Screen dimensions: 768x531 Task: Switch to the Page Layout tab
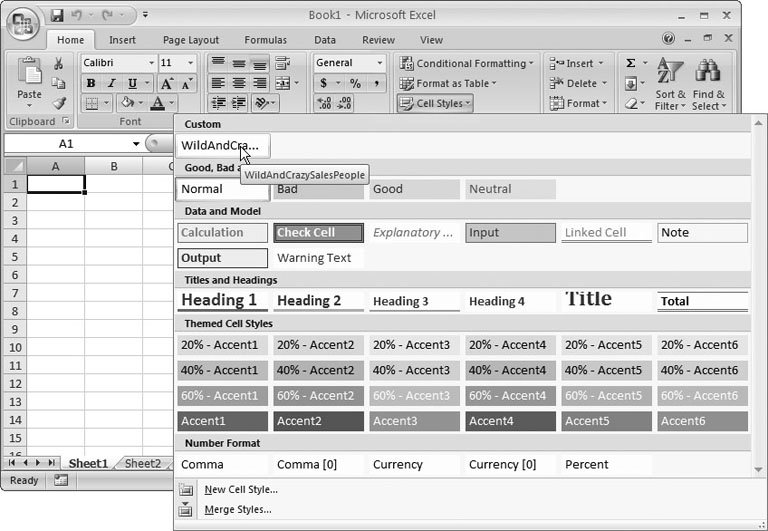tap(191, 40)
